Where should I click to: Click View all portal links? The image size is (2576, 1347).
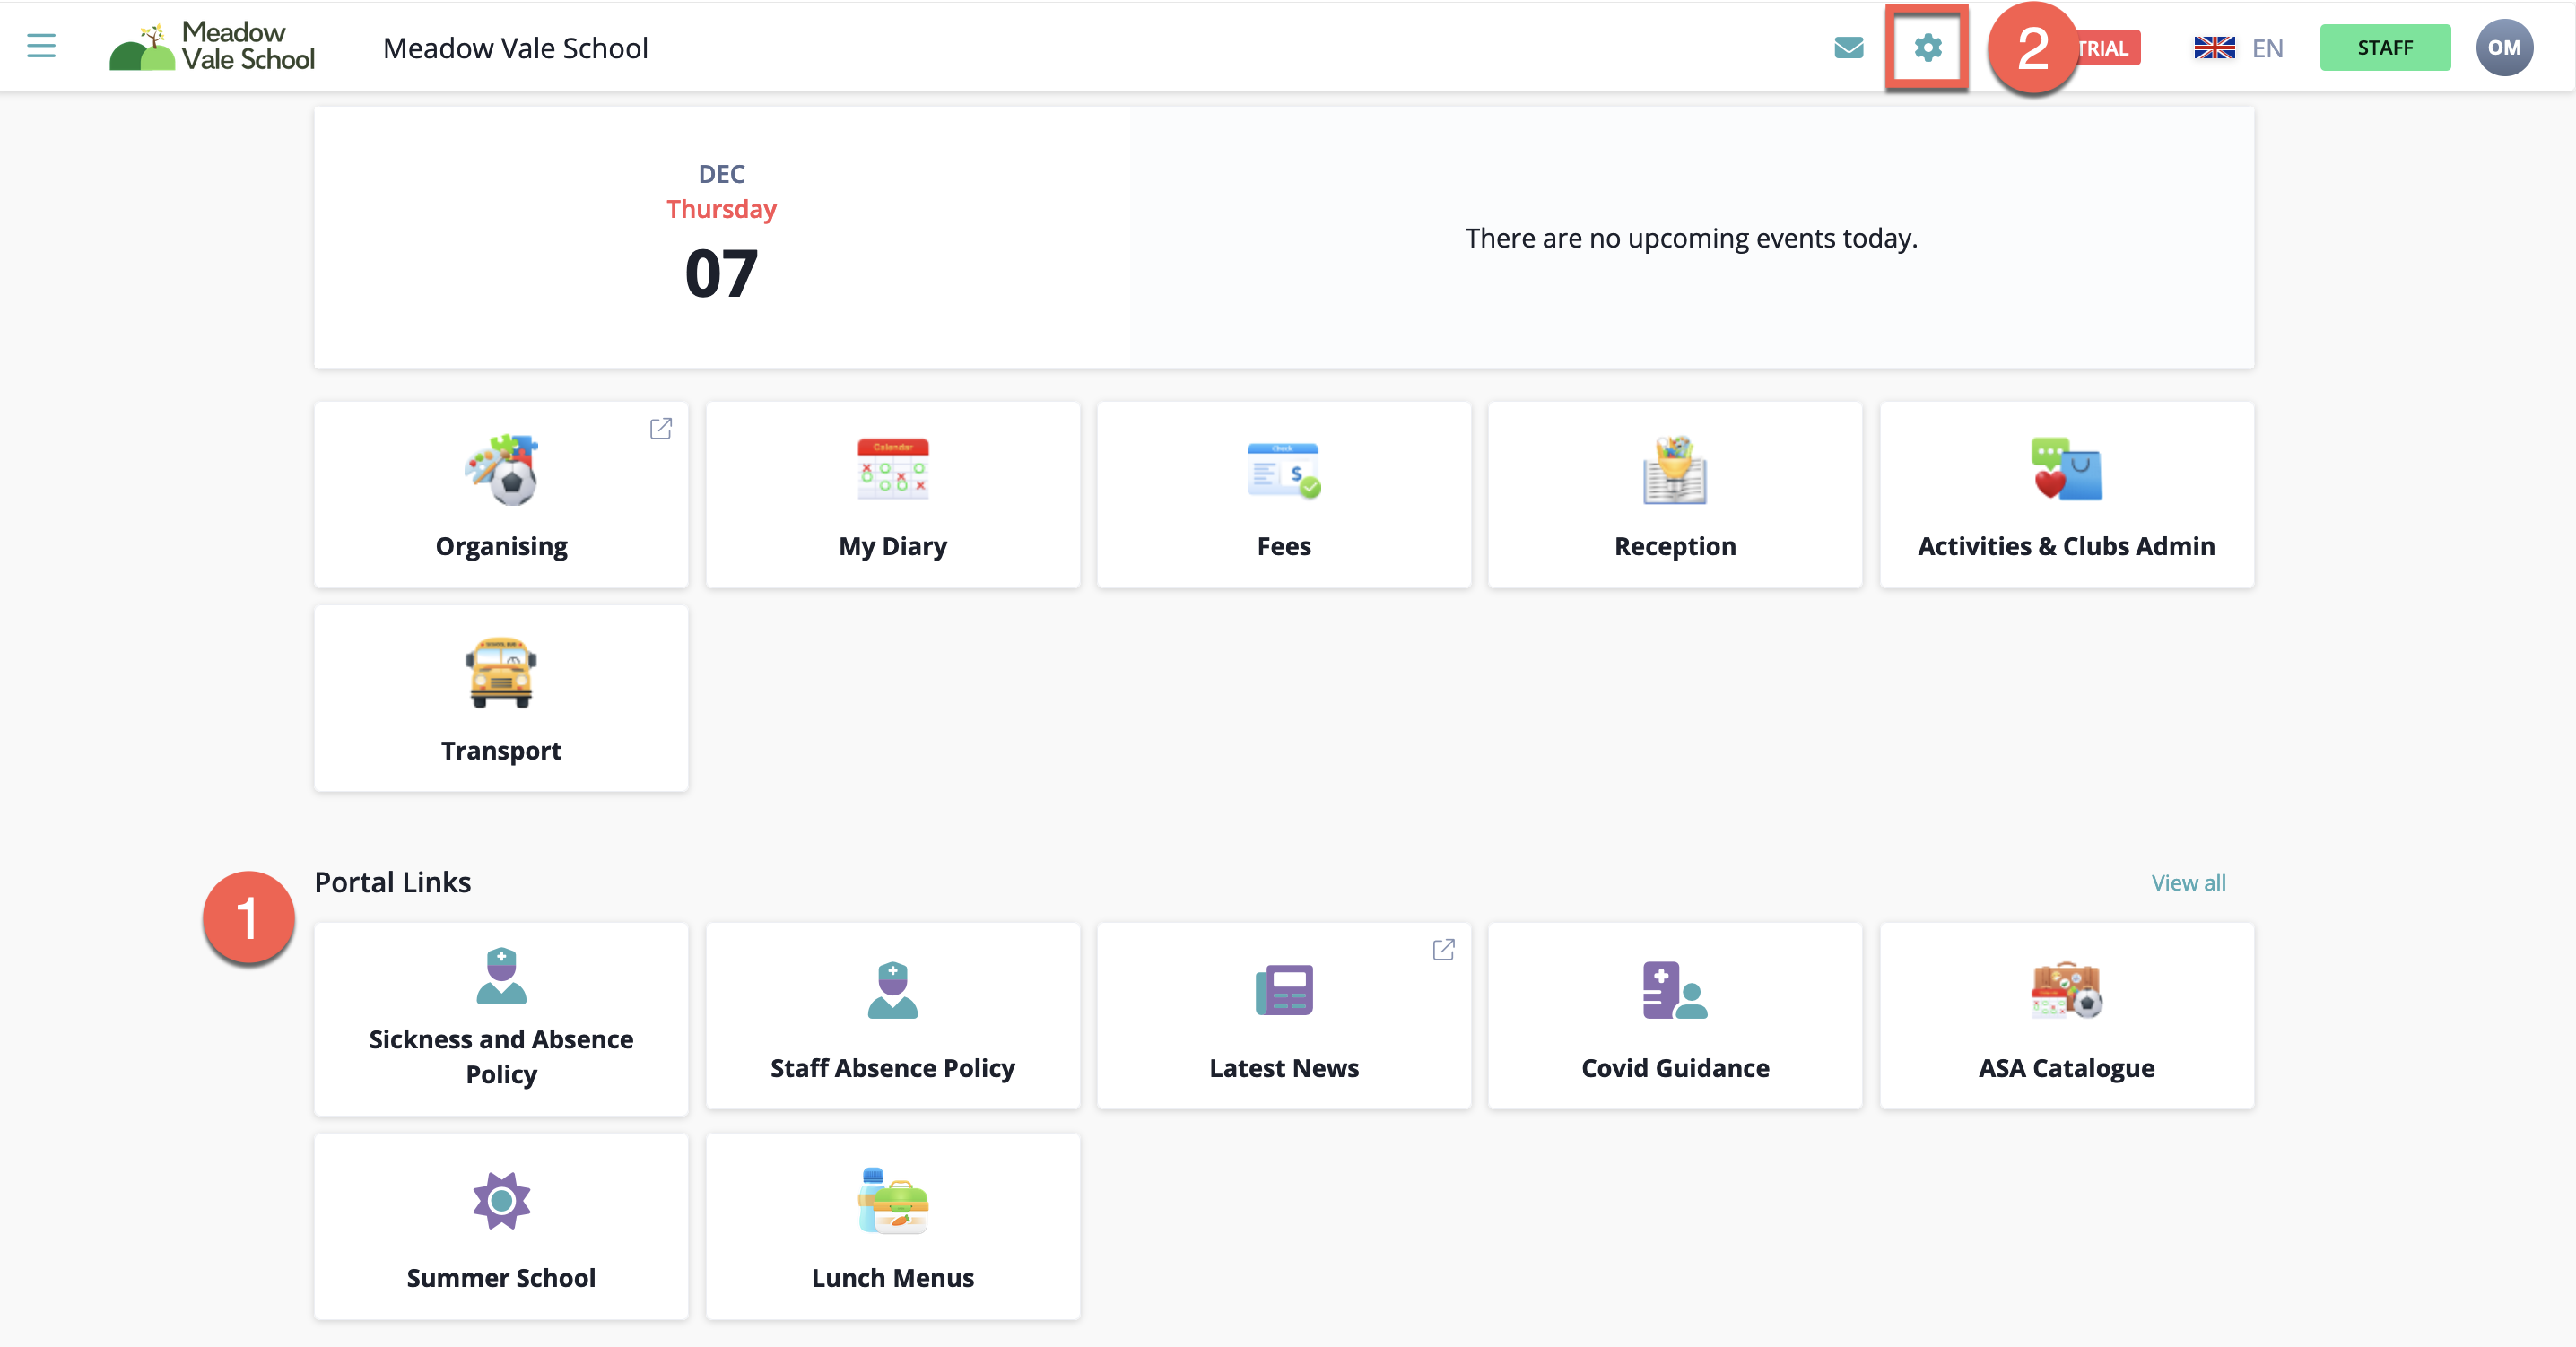pyautogui.click(x=2188, y=883)
